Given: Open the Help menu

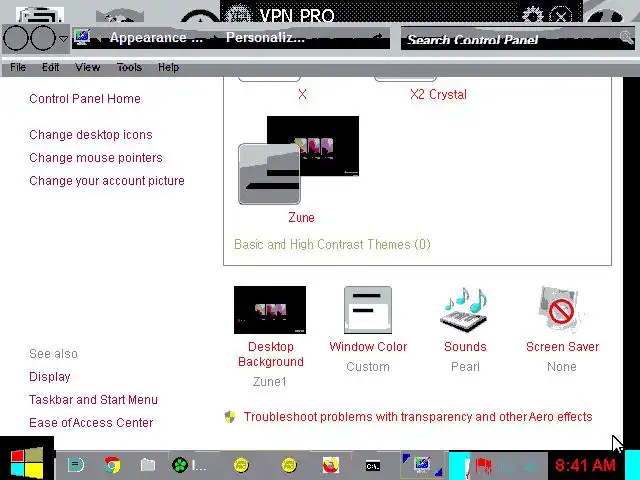Looking at the screenshot, I should 169,67.
